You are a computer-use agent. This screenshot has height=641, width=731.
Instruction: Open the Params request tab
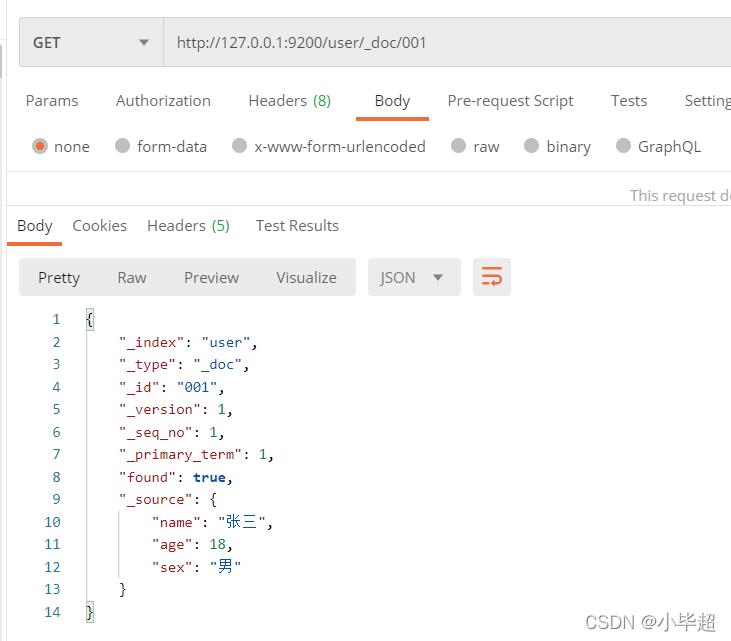point(52,101)
